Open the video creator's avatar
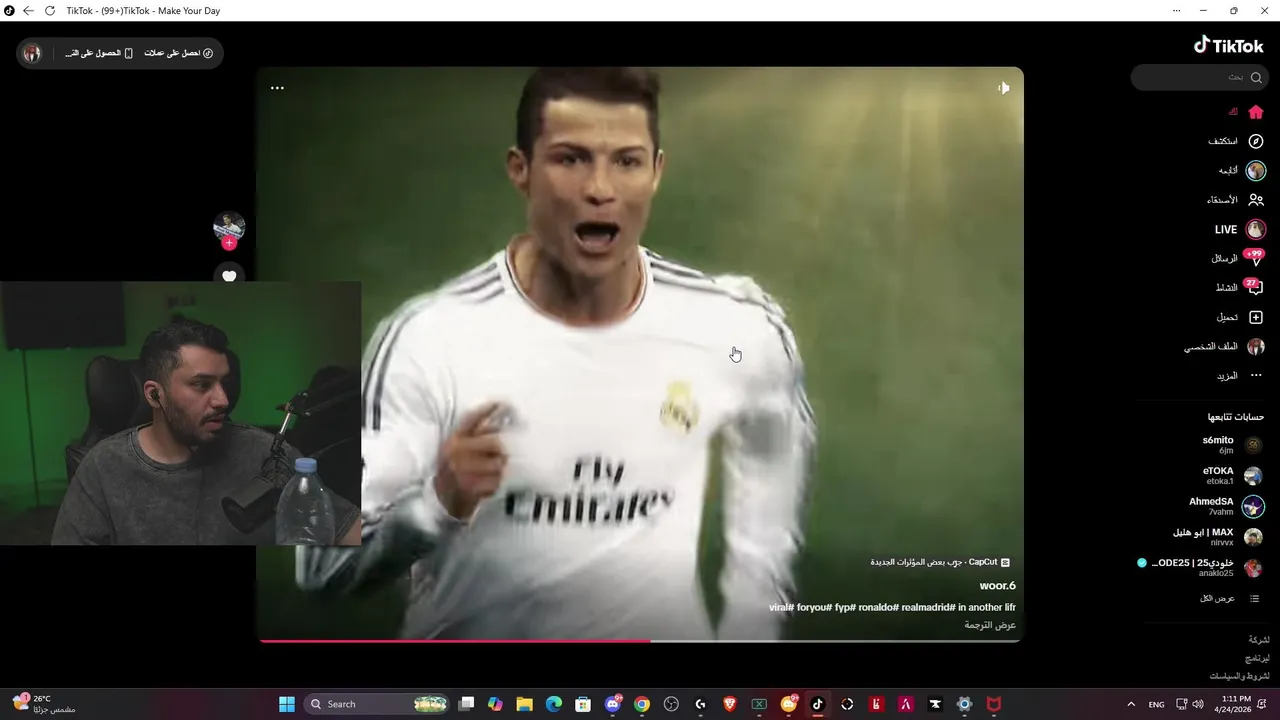Screen dimensions: 1280x720 point(229,226)
